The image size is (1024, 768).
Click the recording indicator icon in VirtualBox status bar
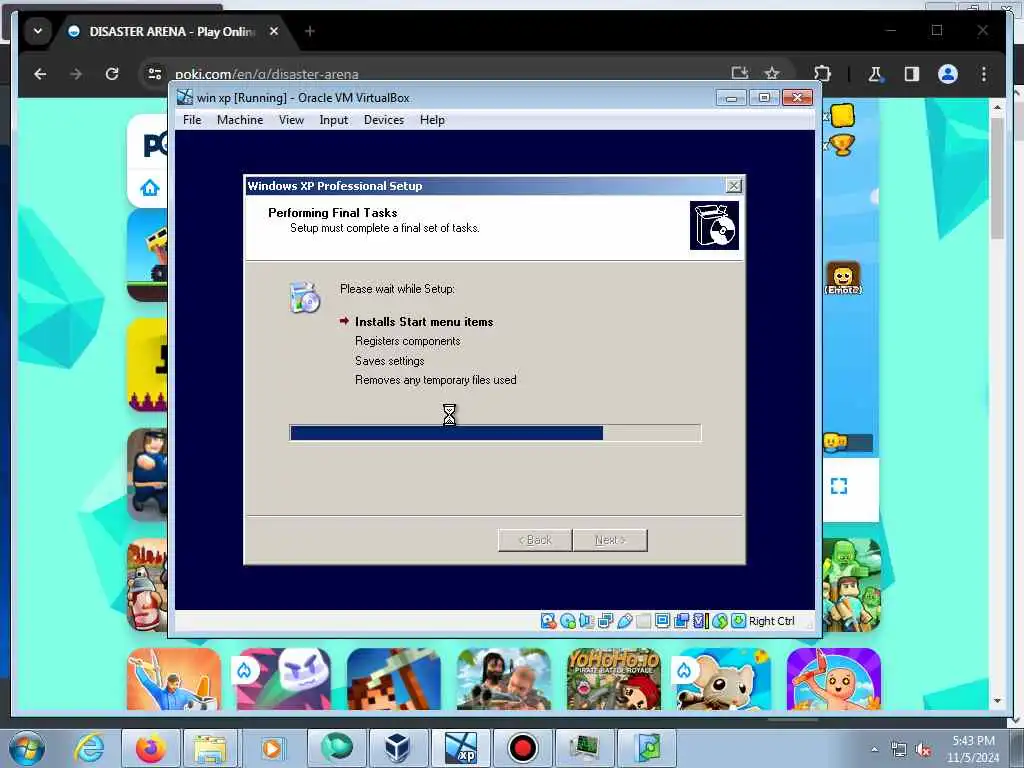[x=681, y=621]
